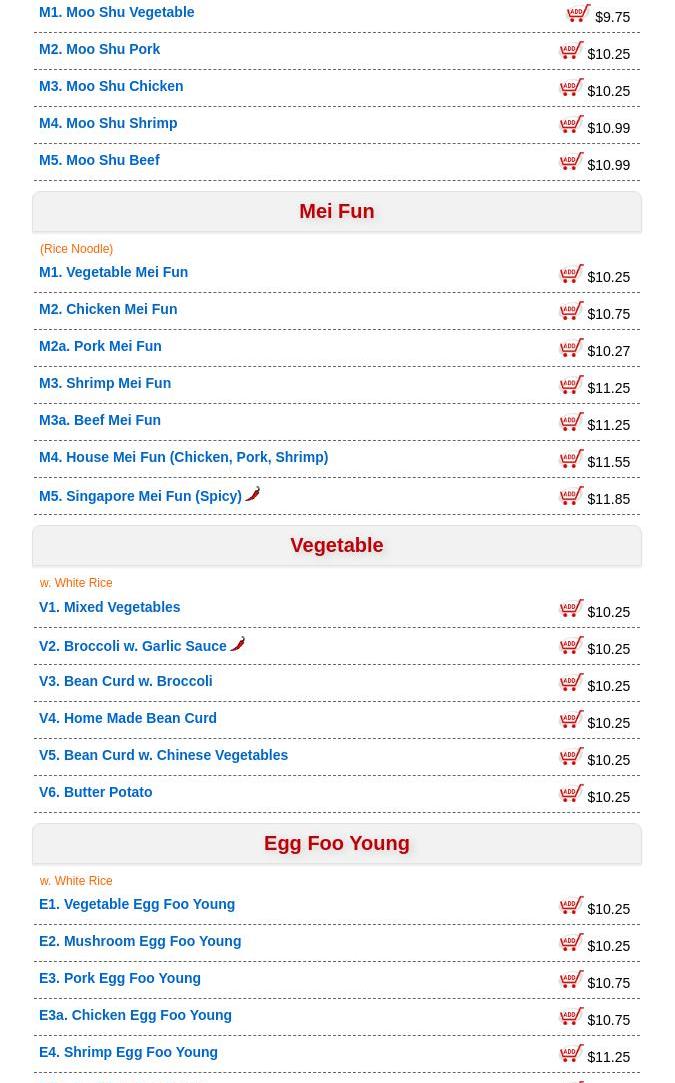Add Chicken Mei Fun to cart
The height and width of the screenshot is (1083, 675).
[571, 310]
